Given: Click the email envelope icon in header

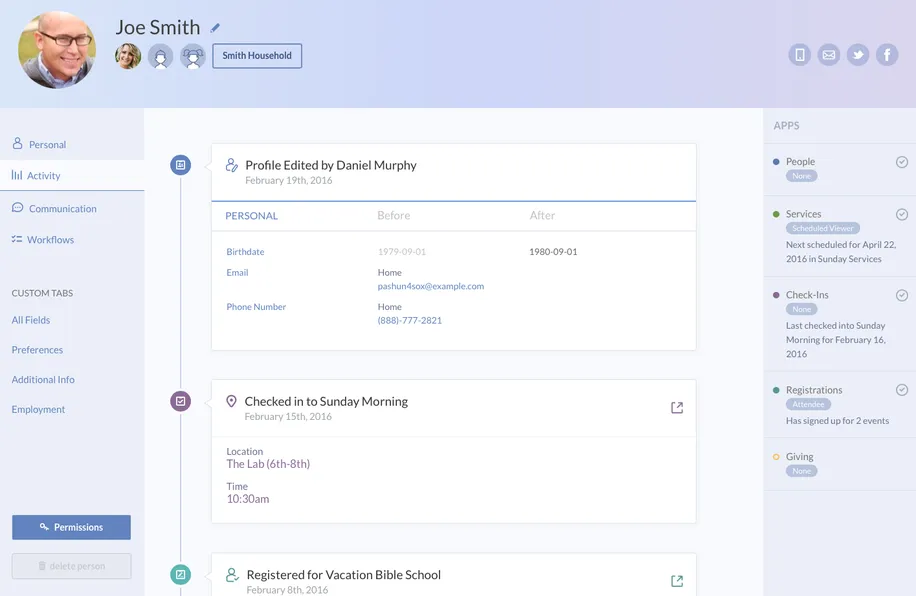Looking at the screenshot, I should (829, 55).
